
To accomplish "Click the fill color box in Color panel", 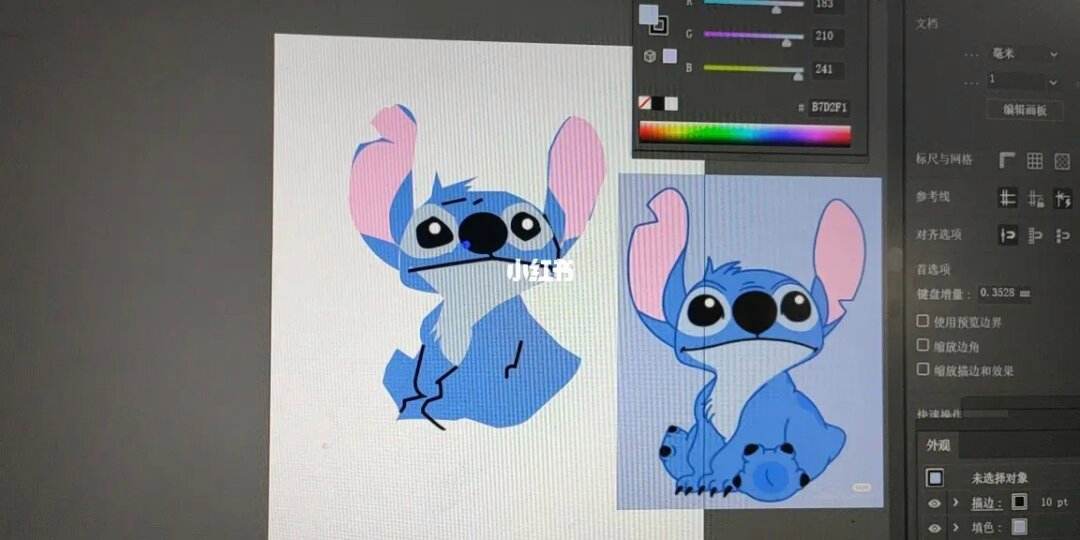I will [648, 14].
